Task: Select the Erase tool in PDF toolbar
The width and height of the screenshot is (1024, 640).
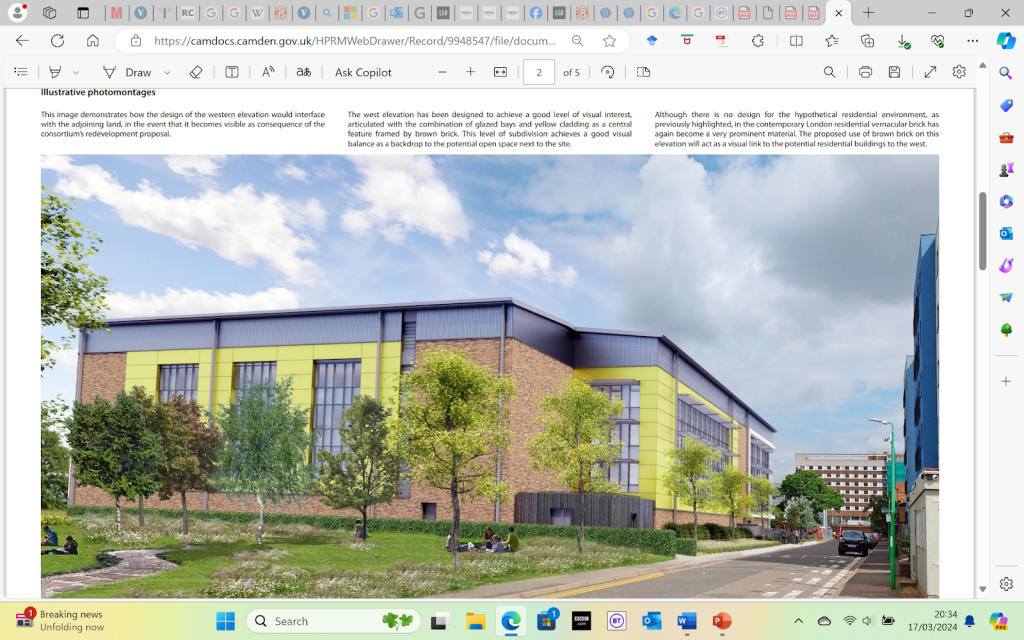Action: (x=196, y=72)
